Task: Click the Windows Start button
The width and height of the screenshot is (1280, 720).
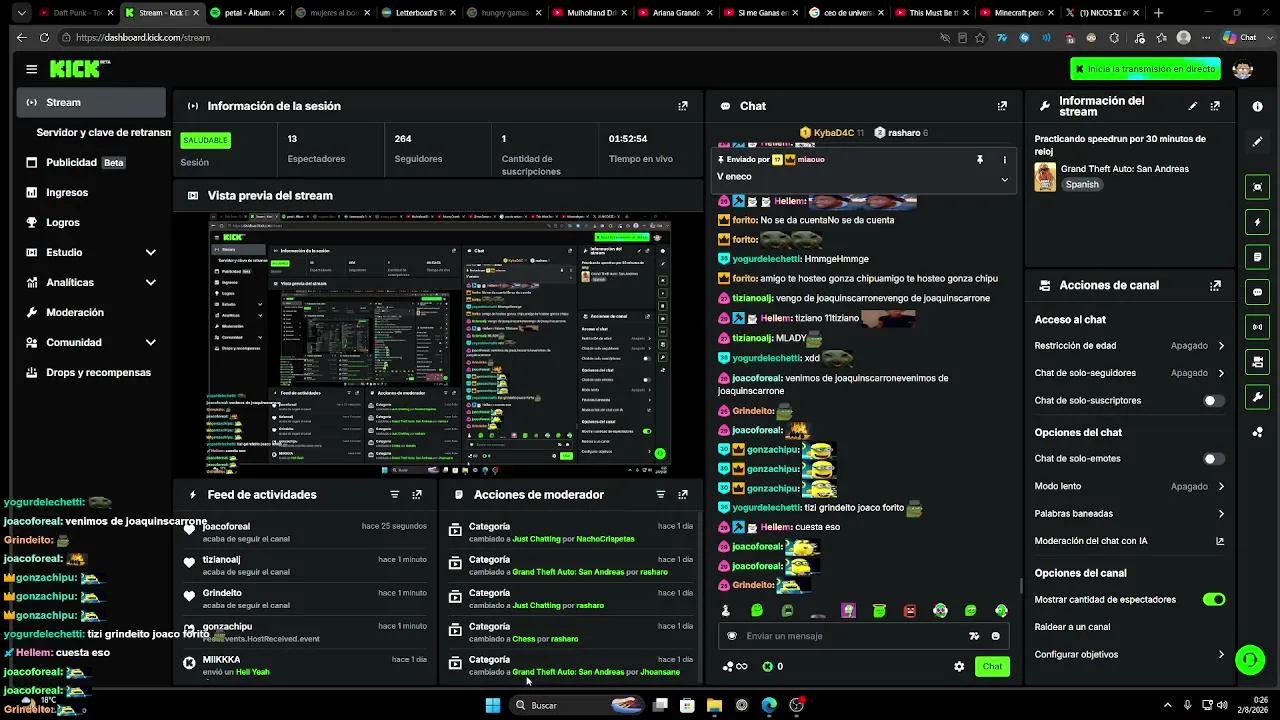Action: point(493,705)
